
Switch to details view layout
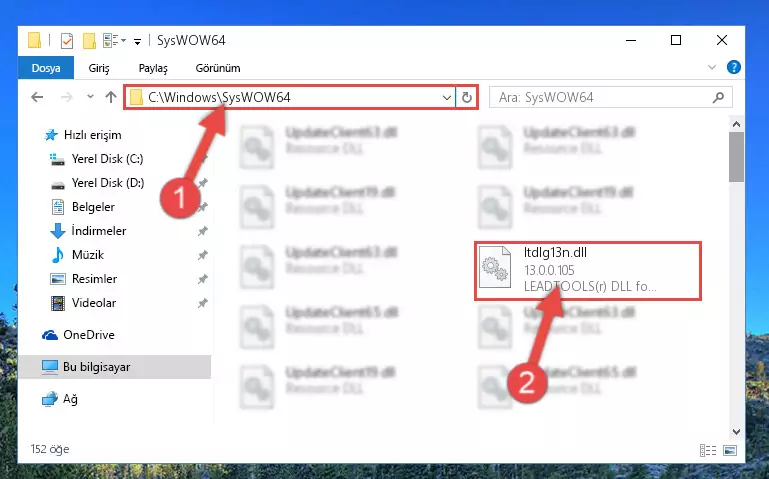click(x=708, y=450)
